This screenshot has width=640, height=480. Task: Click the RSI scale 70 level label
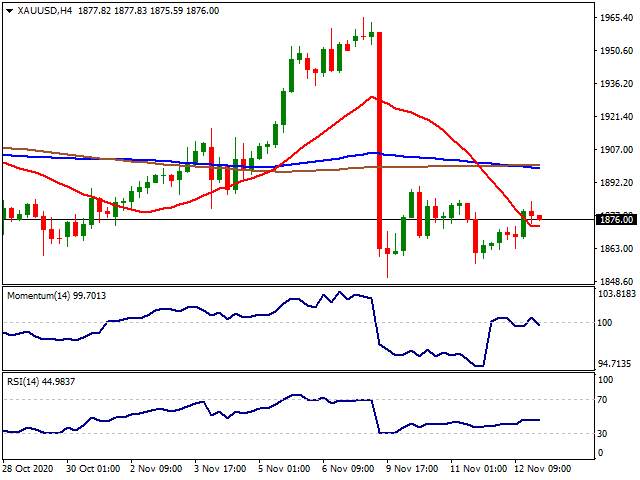(x=602, y=400)
